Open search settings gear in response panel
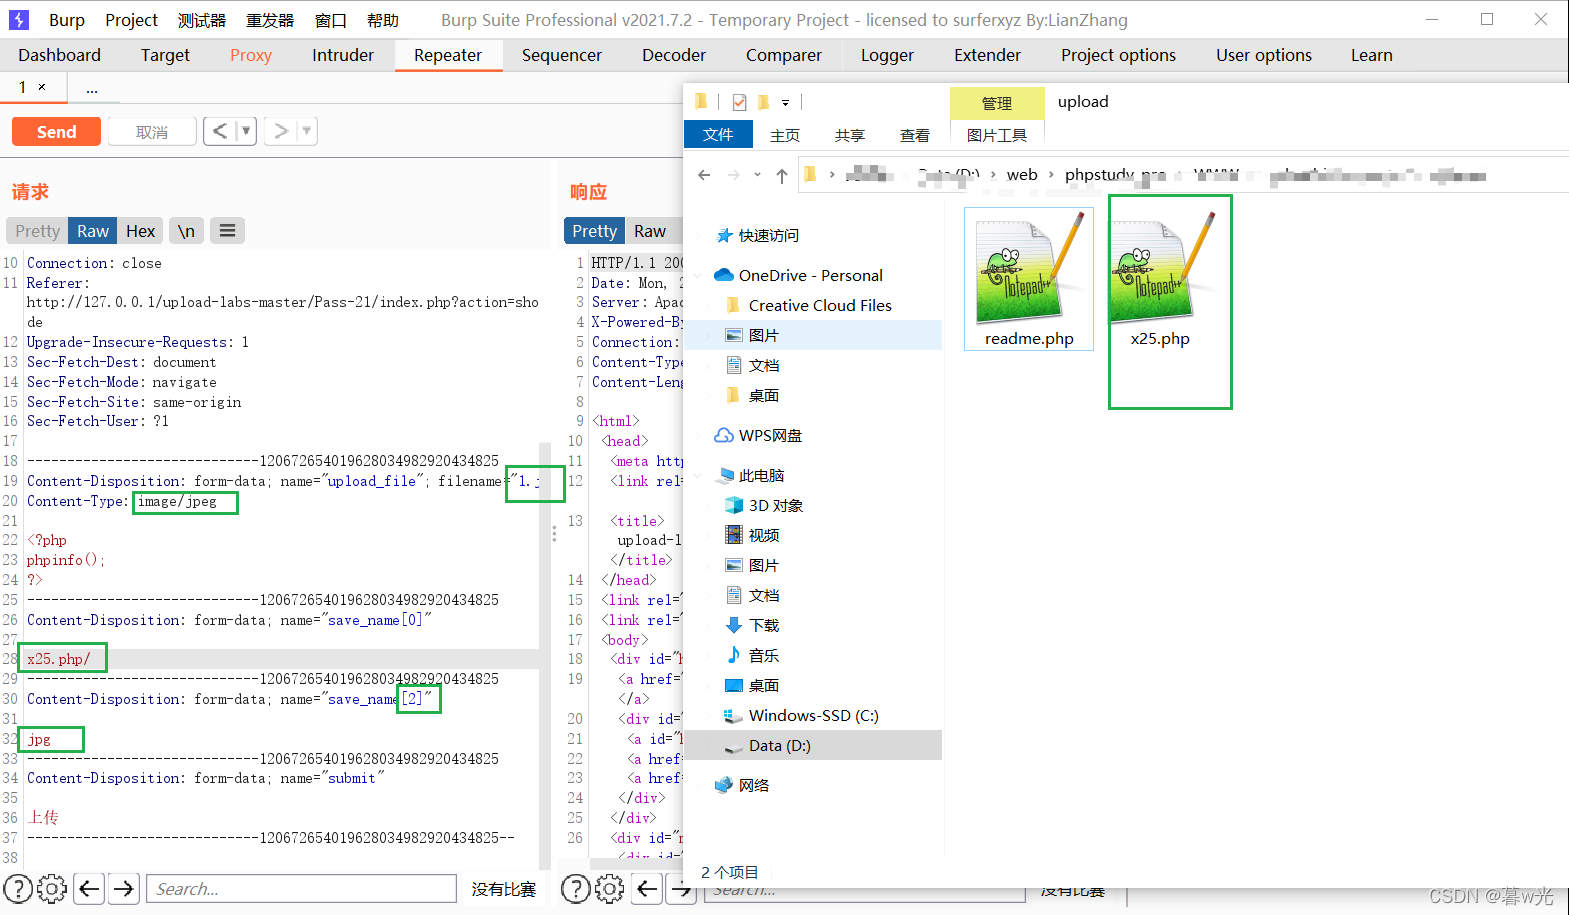This screenshot has width=1569, height=915. click(x=609, y=888)
